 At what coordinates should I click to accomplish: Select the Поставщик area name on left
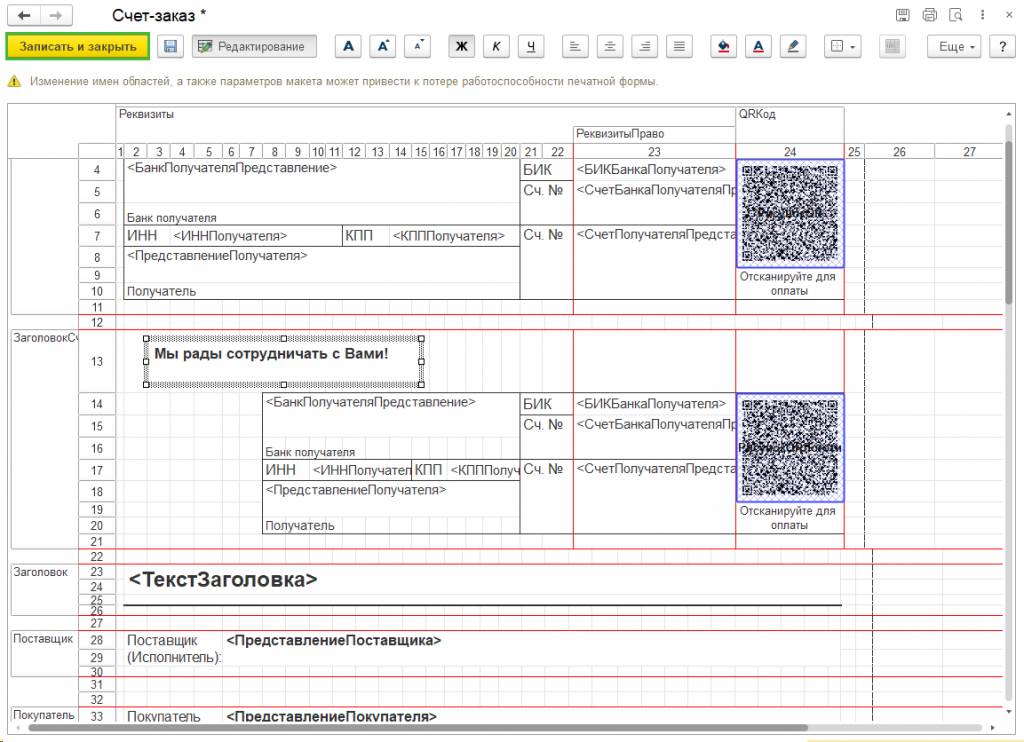point(43,639)
